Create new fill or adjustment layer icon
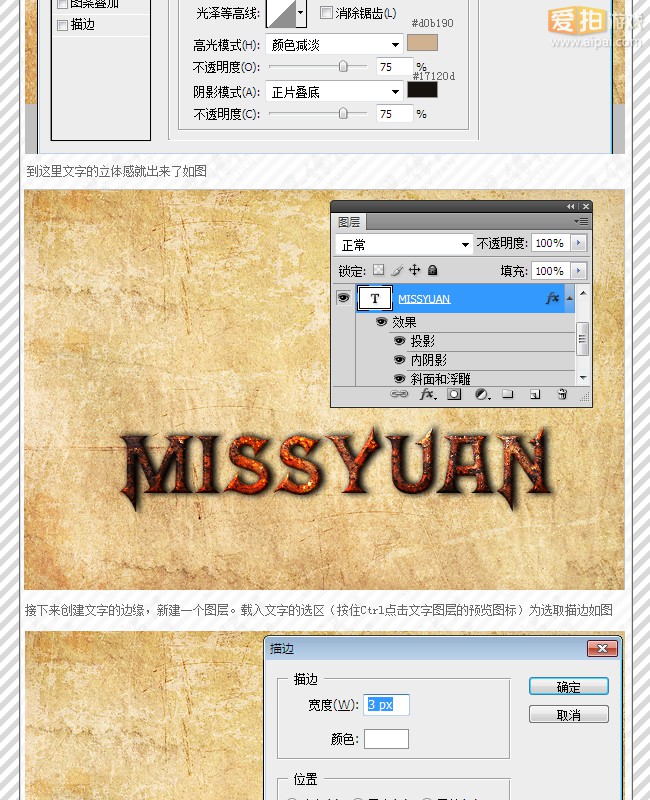Screen dimensions: 650x800 482,394
